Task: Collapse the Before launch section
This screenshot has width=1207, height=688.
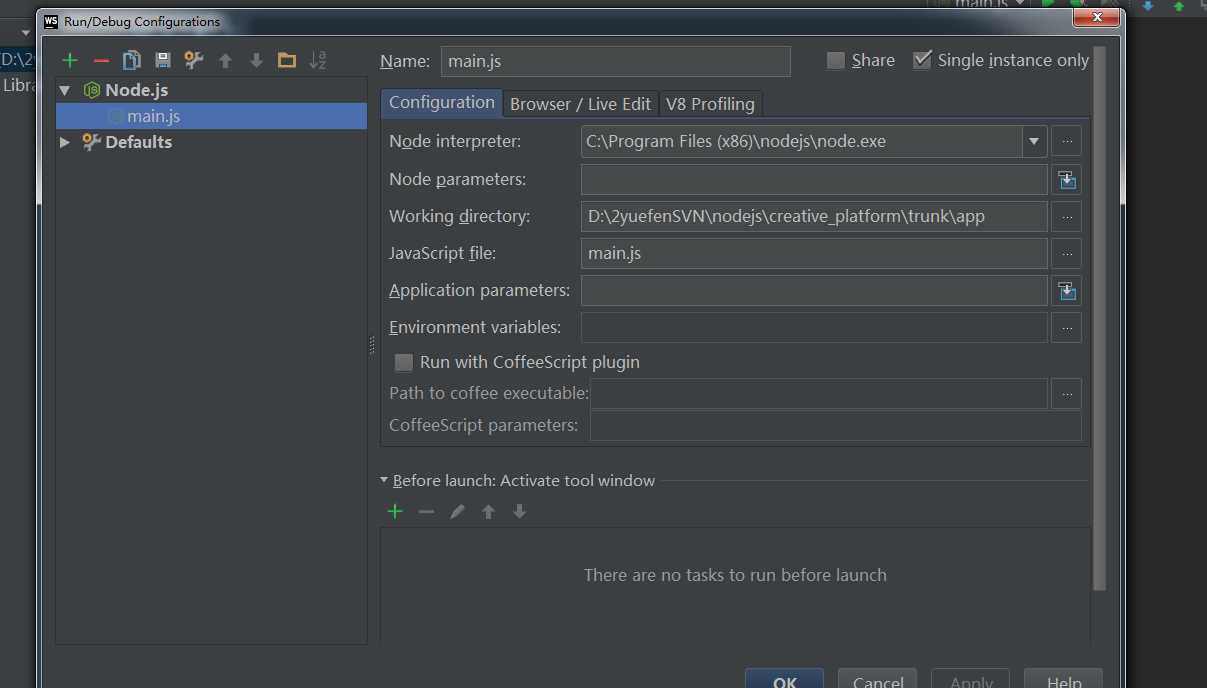Action: pos(384,480)
